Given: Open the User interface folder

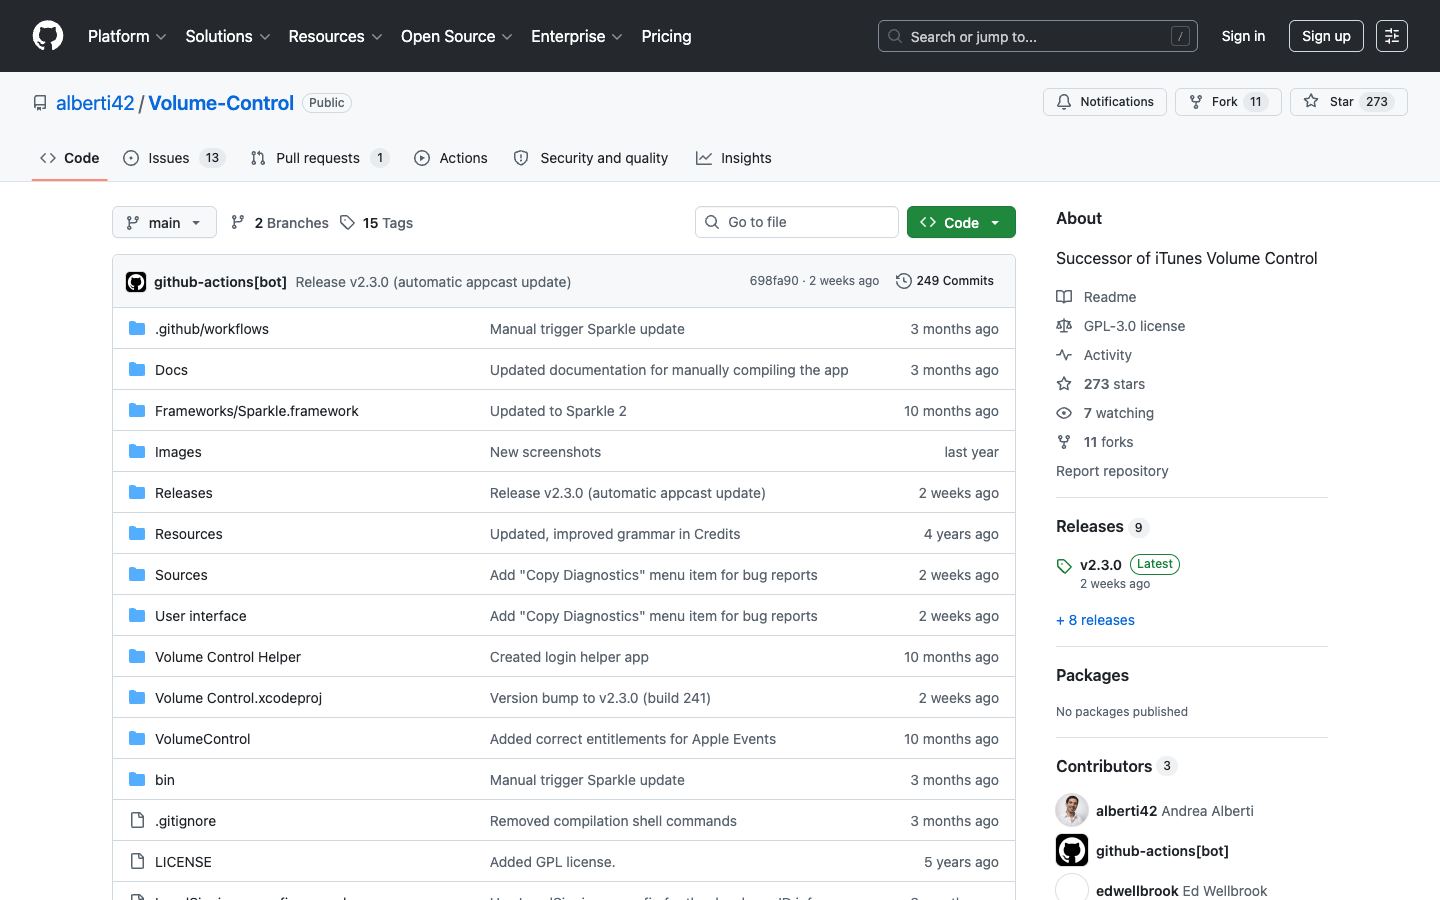Looking at the screenshot, I should 201,616.
